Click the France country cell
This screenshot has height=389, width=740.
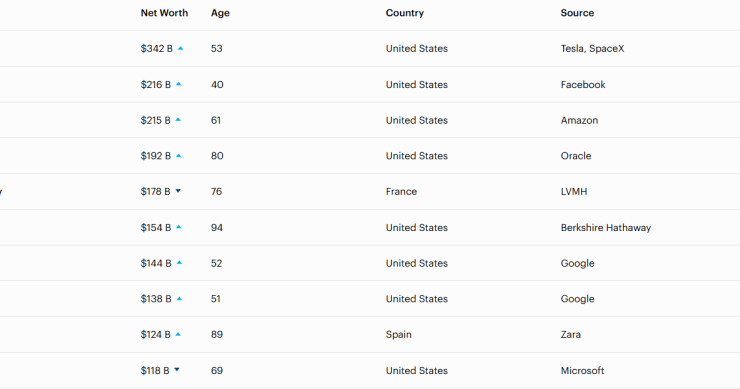click(401, 192)
